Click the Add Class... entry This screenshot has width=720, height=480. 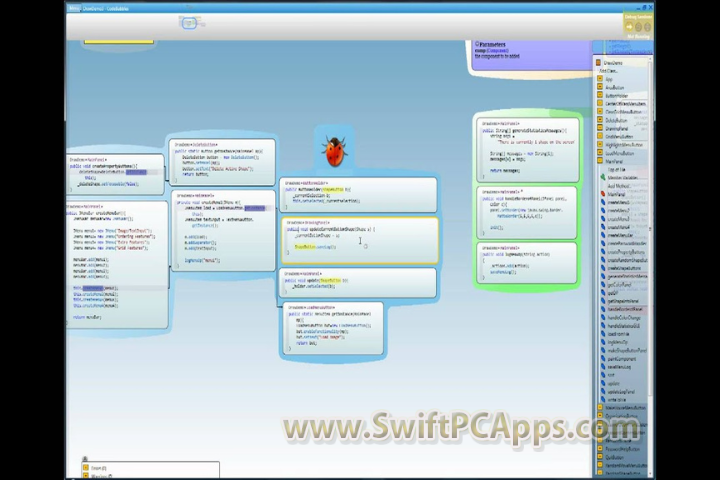608,71
